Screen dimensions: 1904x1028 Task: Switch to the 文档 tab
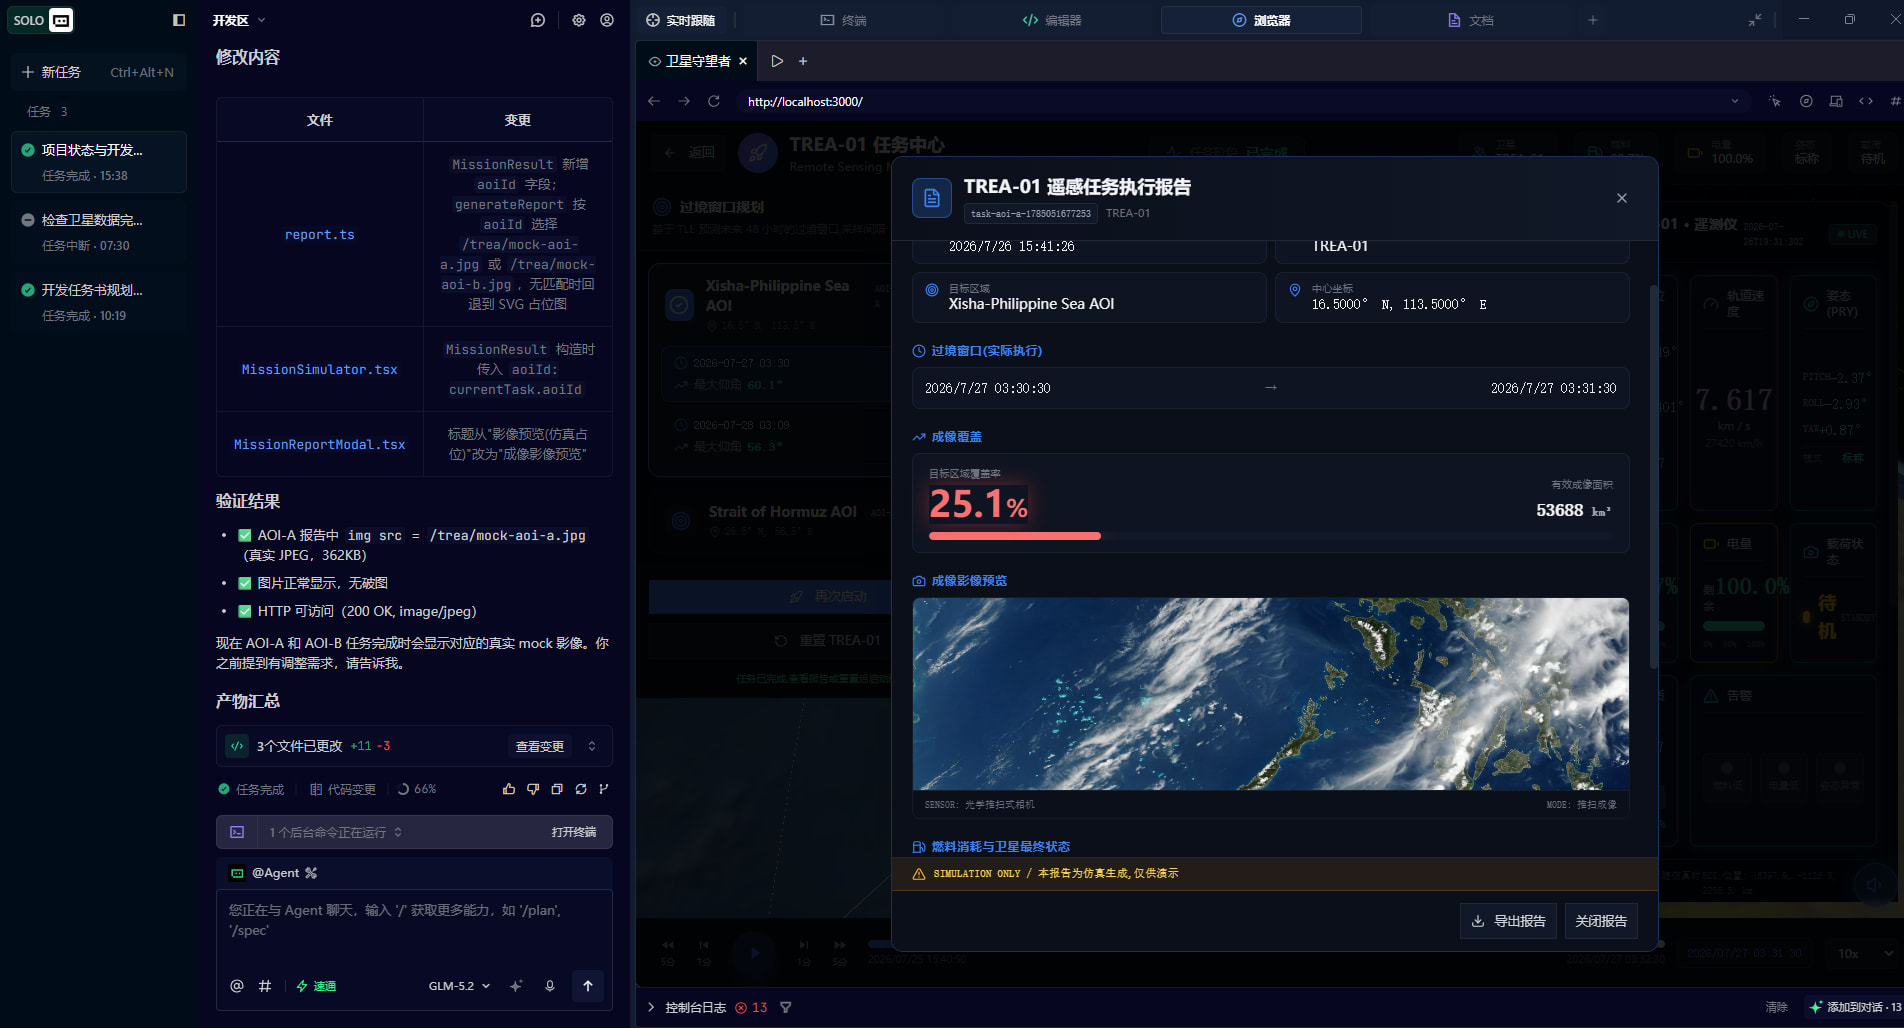[1470, 20]
